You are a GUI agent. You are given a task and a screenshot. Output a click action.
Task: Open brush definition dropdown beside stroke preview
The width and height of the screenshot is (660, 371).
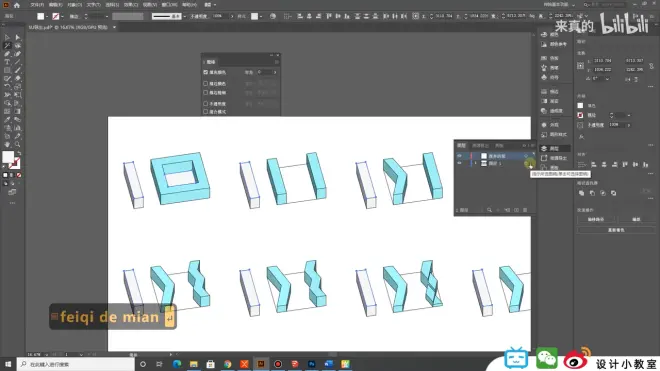pos(185,16)
